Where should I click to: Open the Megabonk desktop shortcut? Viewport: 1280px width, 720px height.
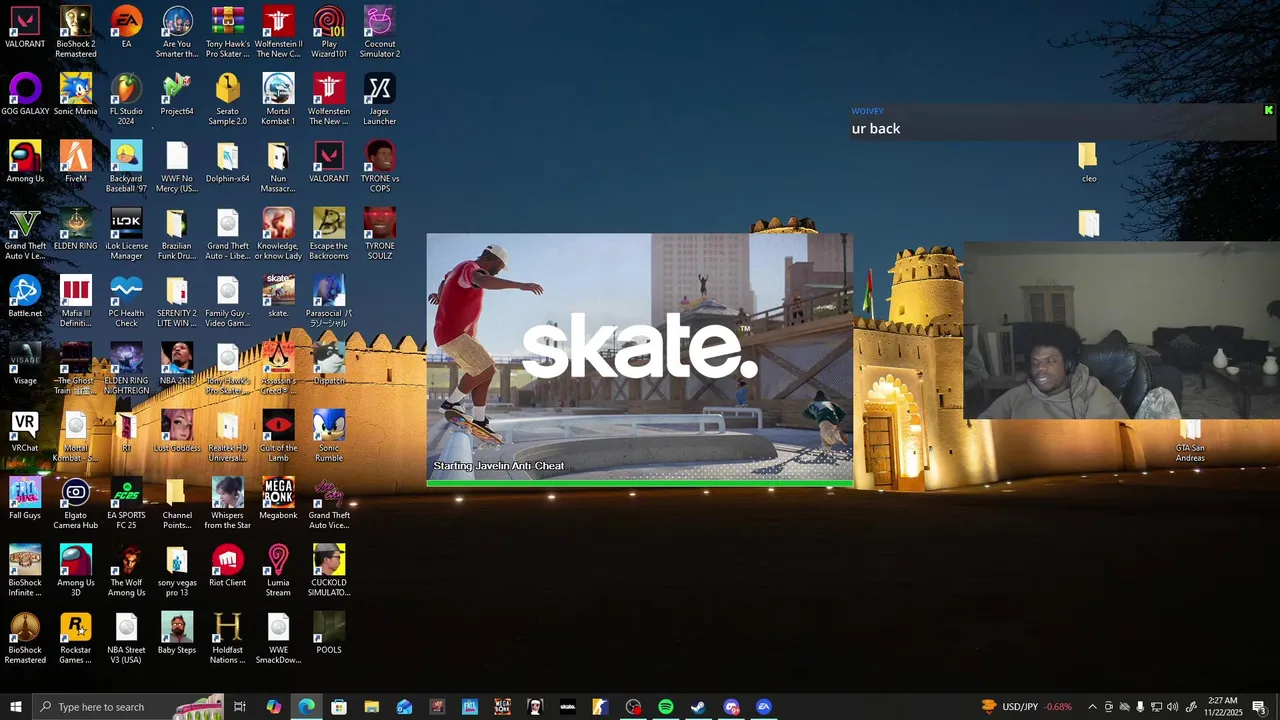pyautogui.click(x=278, y=497)
